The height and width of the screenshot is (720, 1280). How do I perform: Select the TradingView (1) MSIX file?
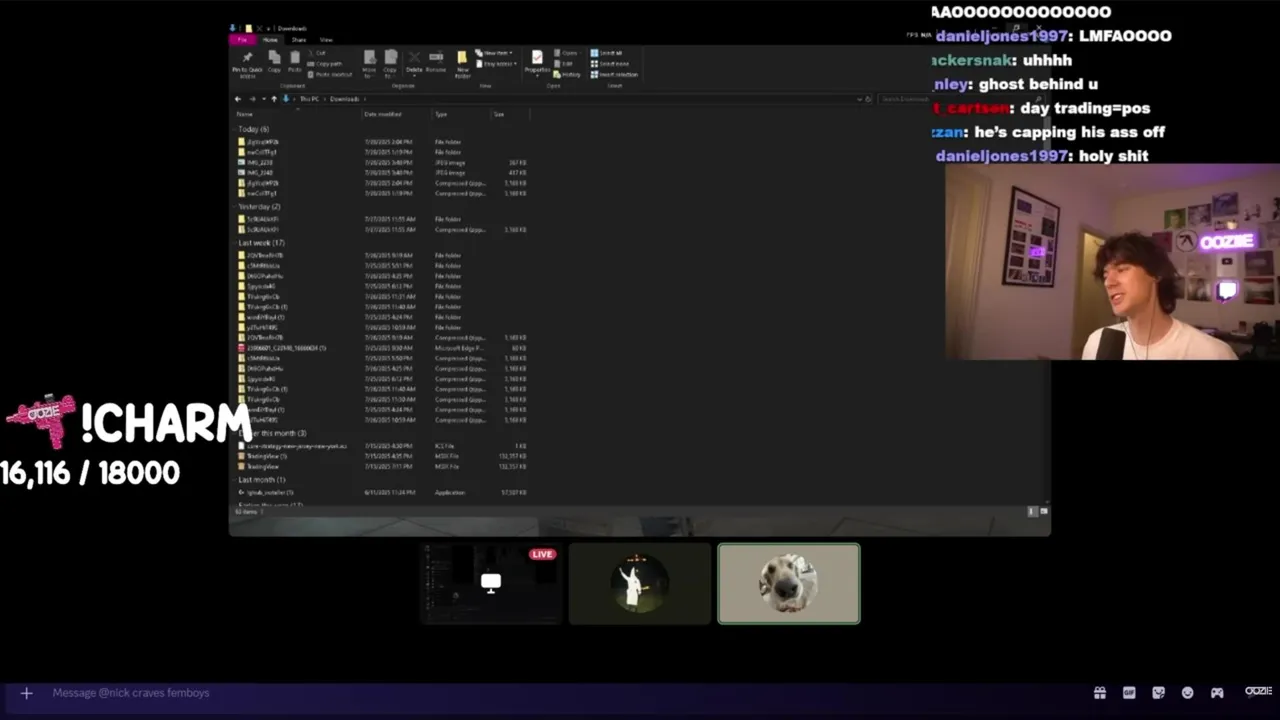coord(382,456)
